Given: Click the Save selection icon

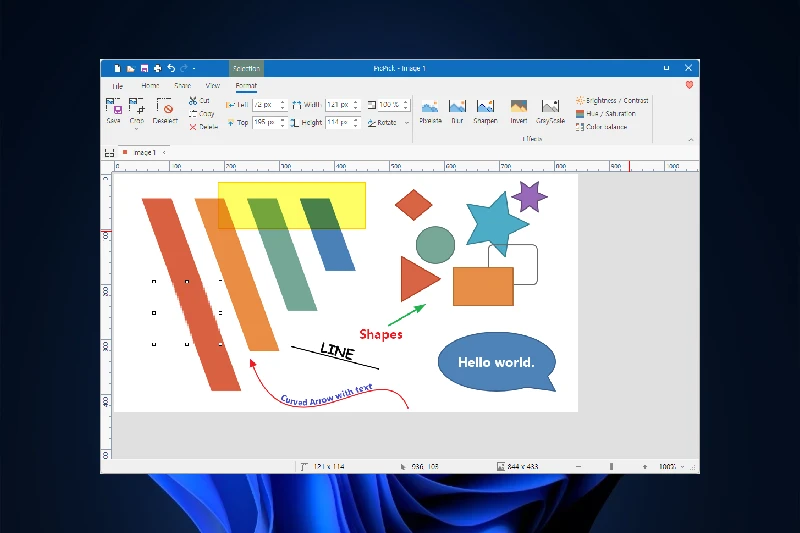Looking at the screenshot, I should pos(113,108).
